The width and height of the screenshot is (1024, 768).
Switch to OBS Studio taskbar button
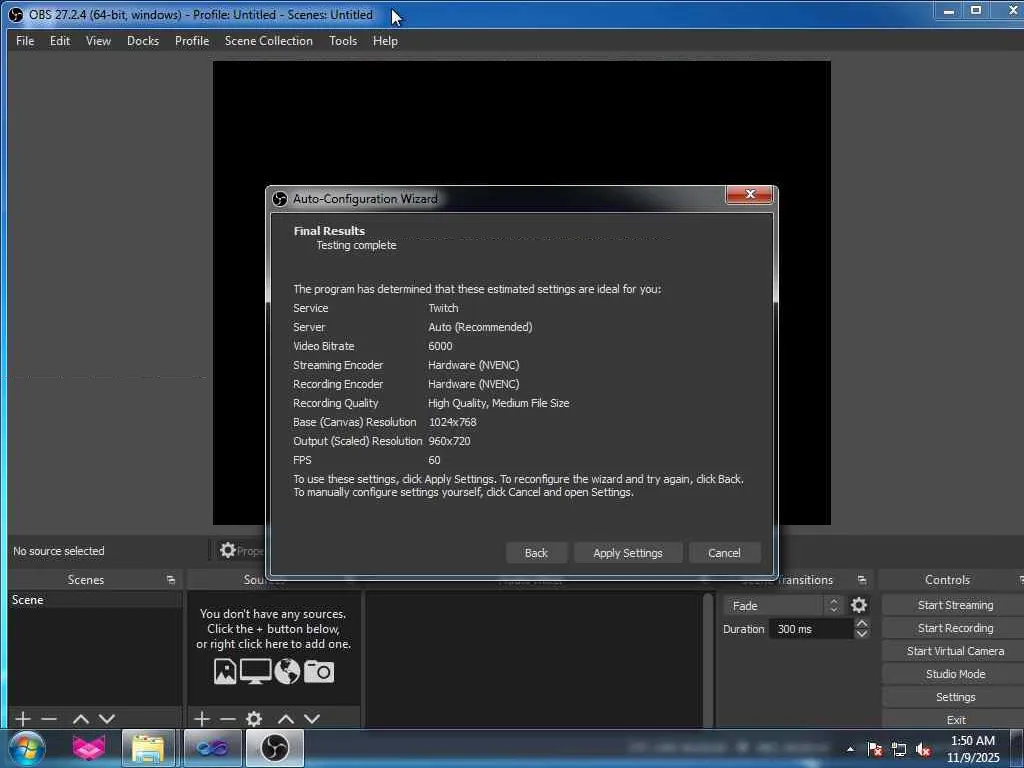(274, 748)
